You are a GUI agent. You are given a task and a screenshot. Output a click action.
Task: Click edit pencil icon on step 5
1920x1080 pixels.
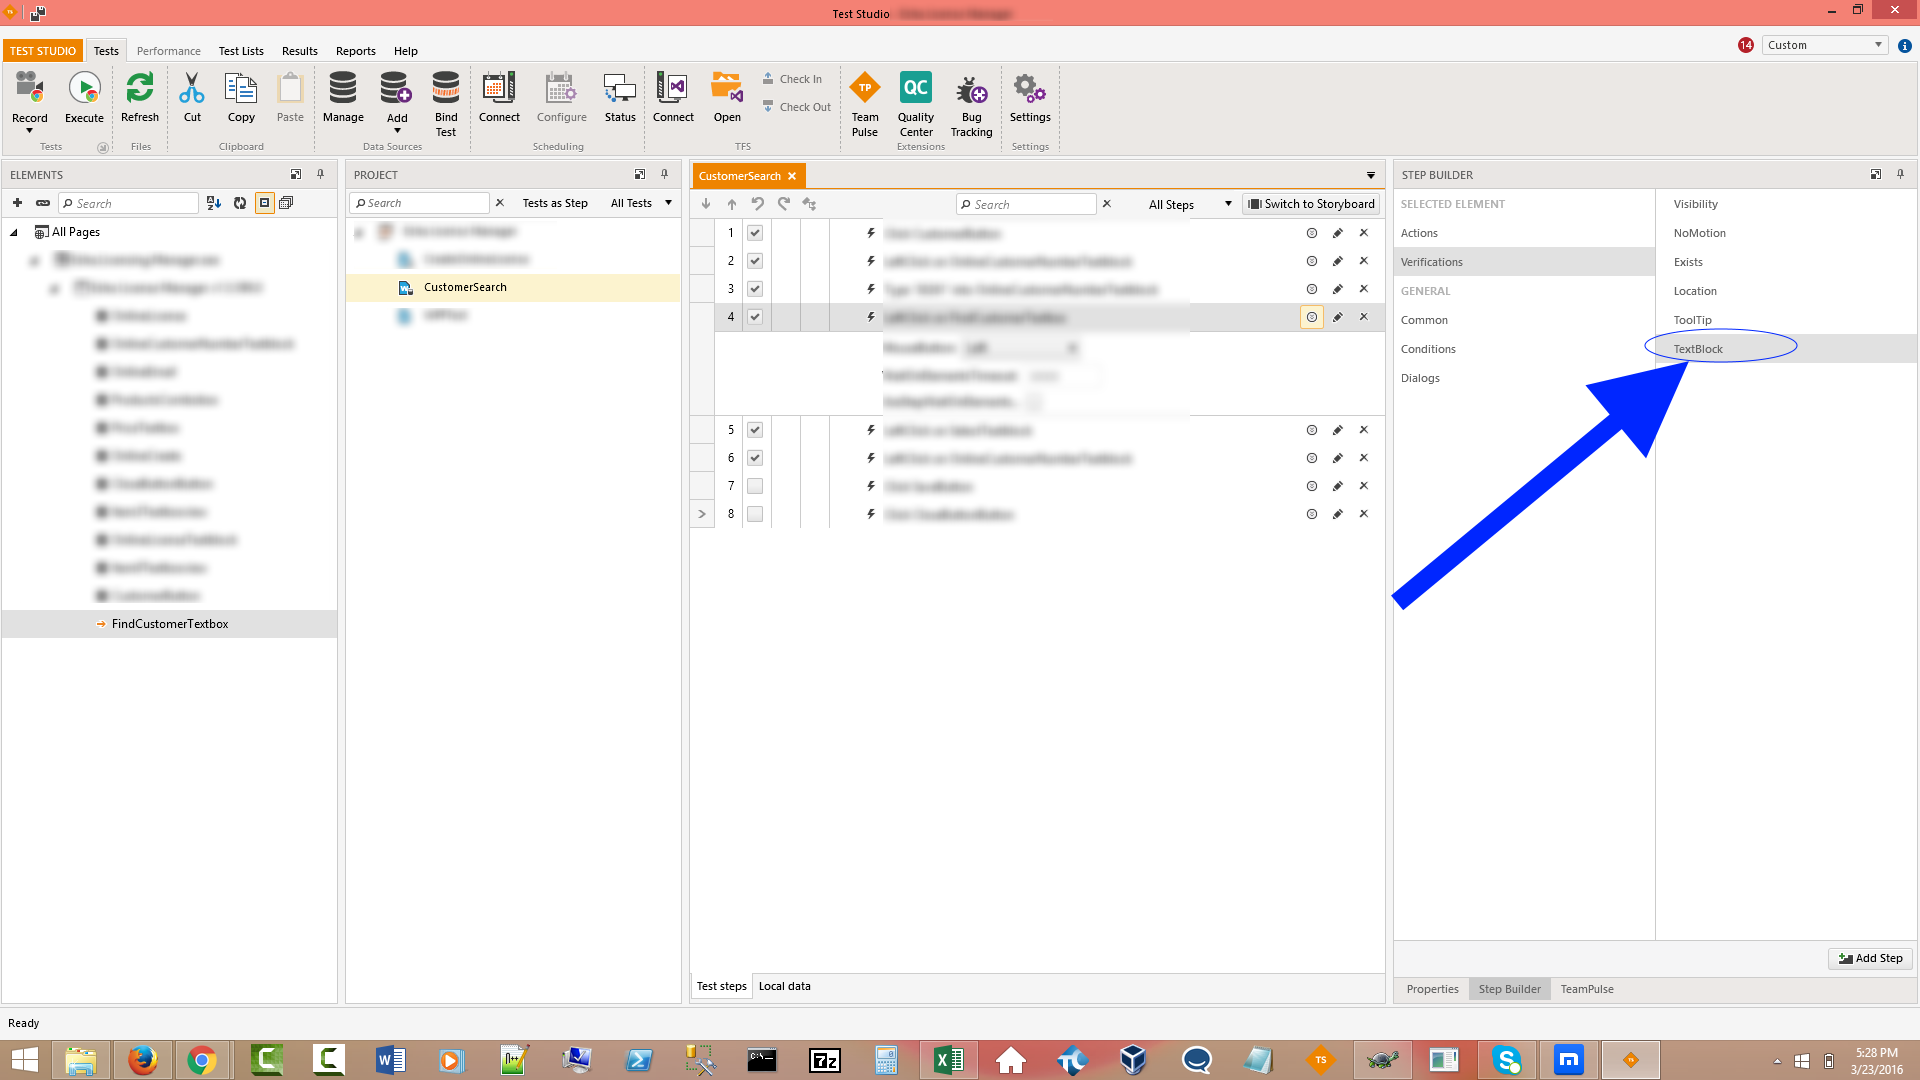(x=1337, y=430)
